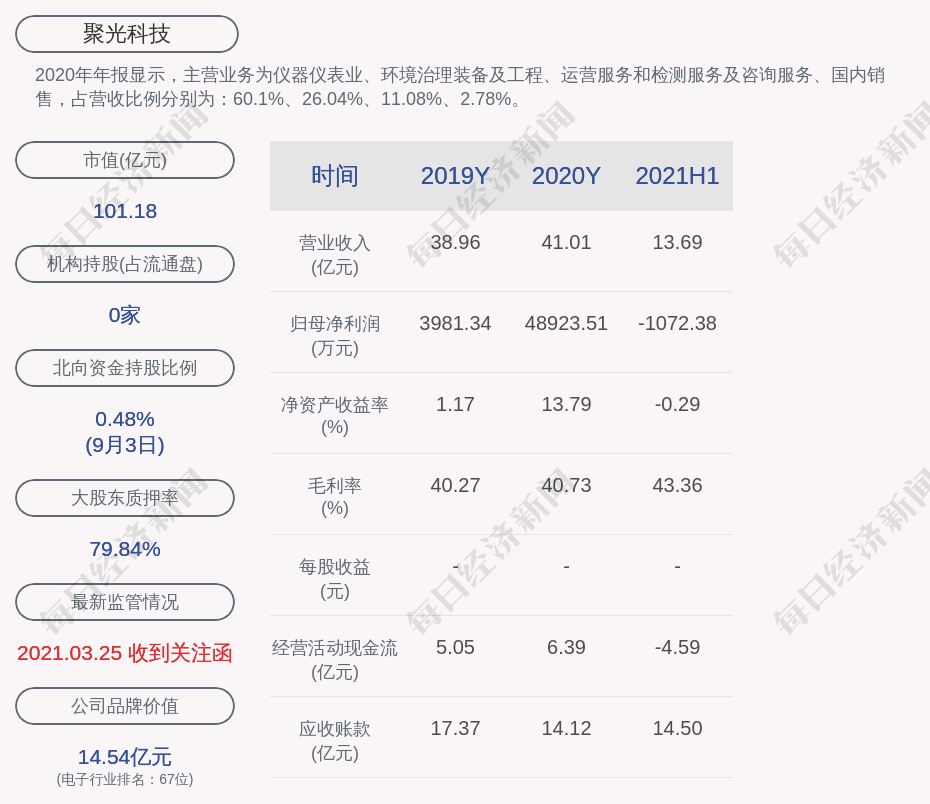The image size is (930, 804).
Task: Click the 应收账款(亿元) row label
Action: [x=335, y=741]
